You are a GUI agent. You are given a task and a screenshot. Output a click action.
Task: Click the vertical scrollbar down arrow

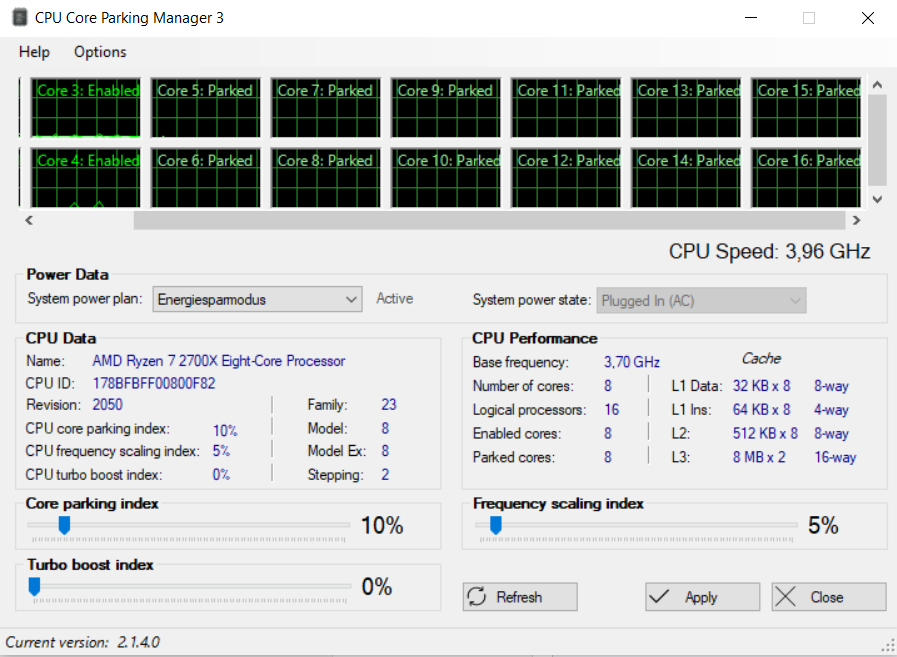click(x=877, y=200)
